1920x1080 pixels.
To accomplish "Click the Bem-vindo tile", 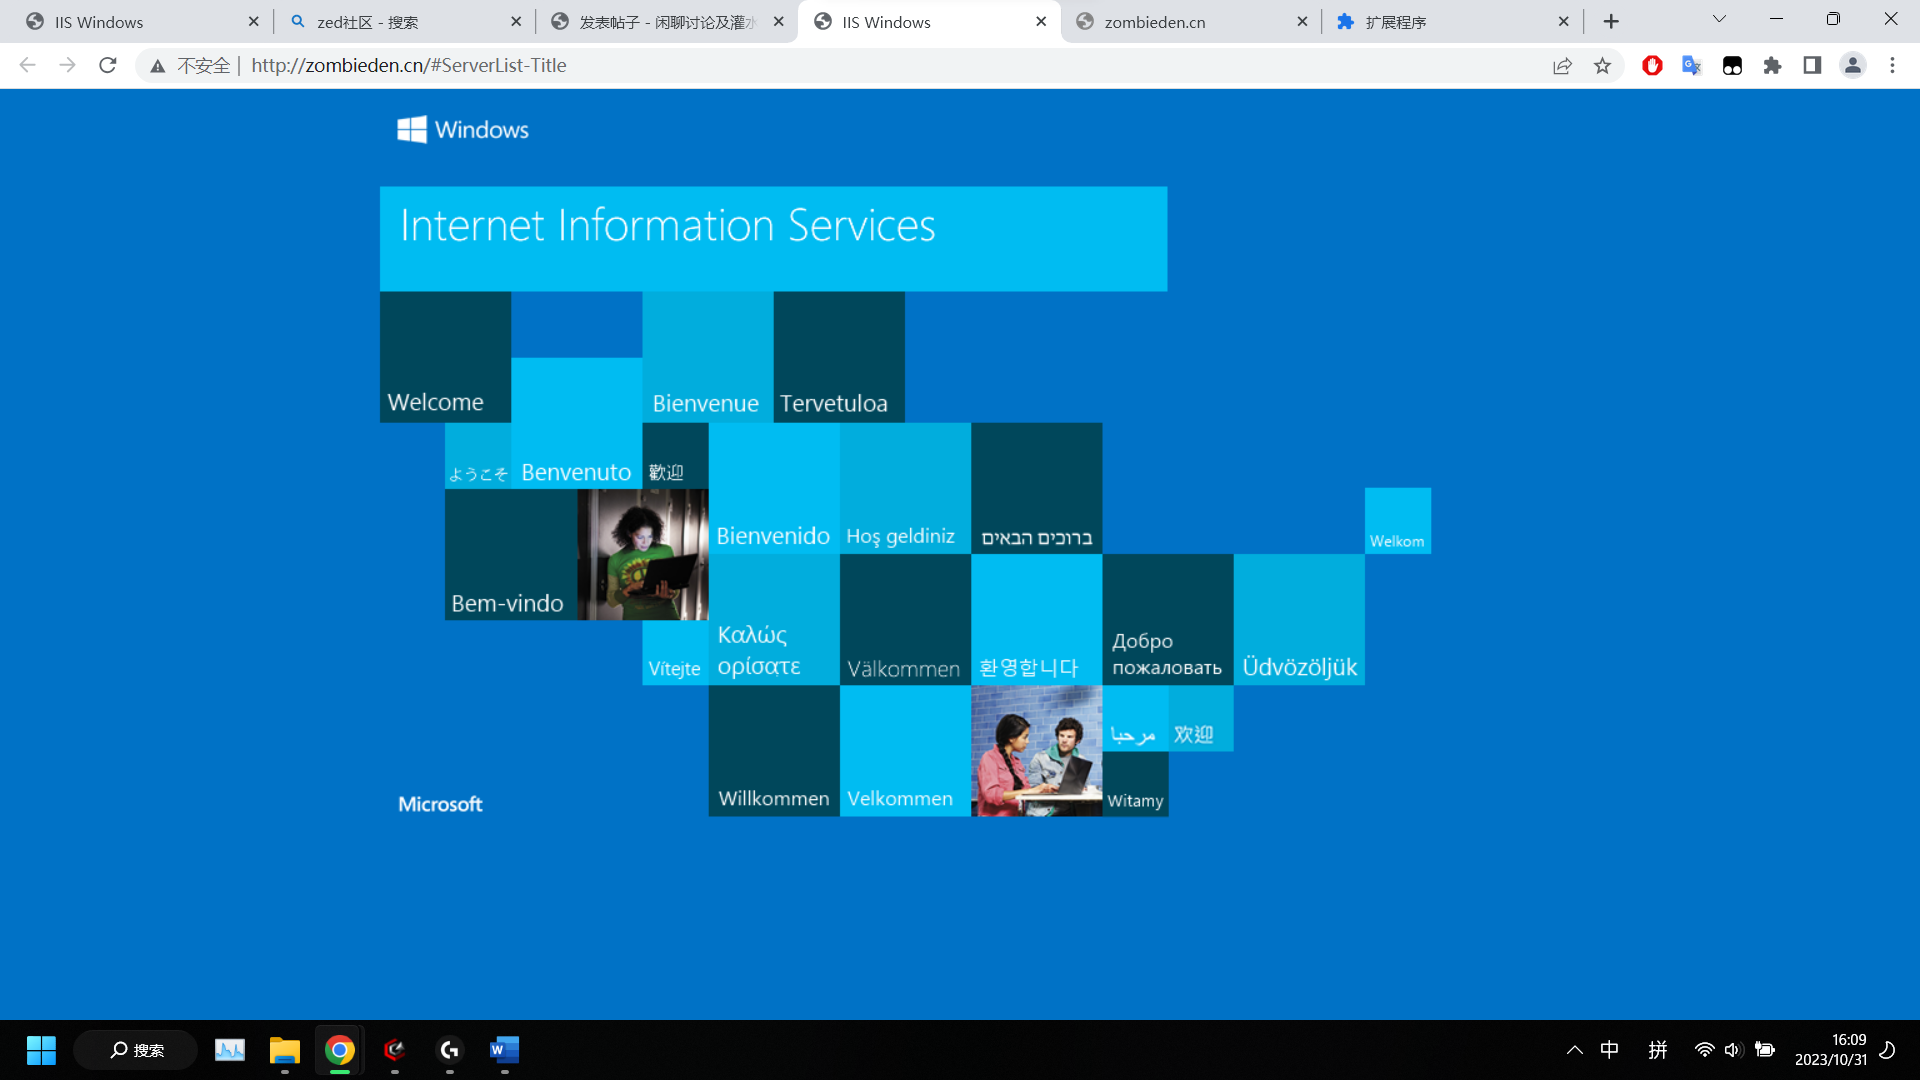I will [511, 554].
